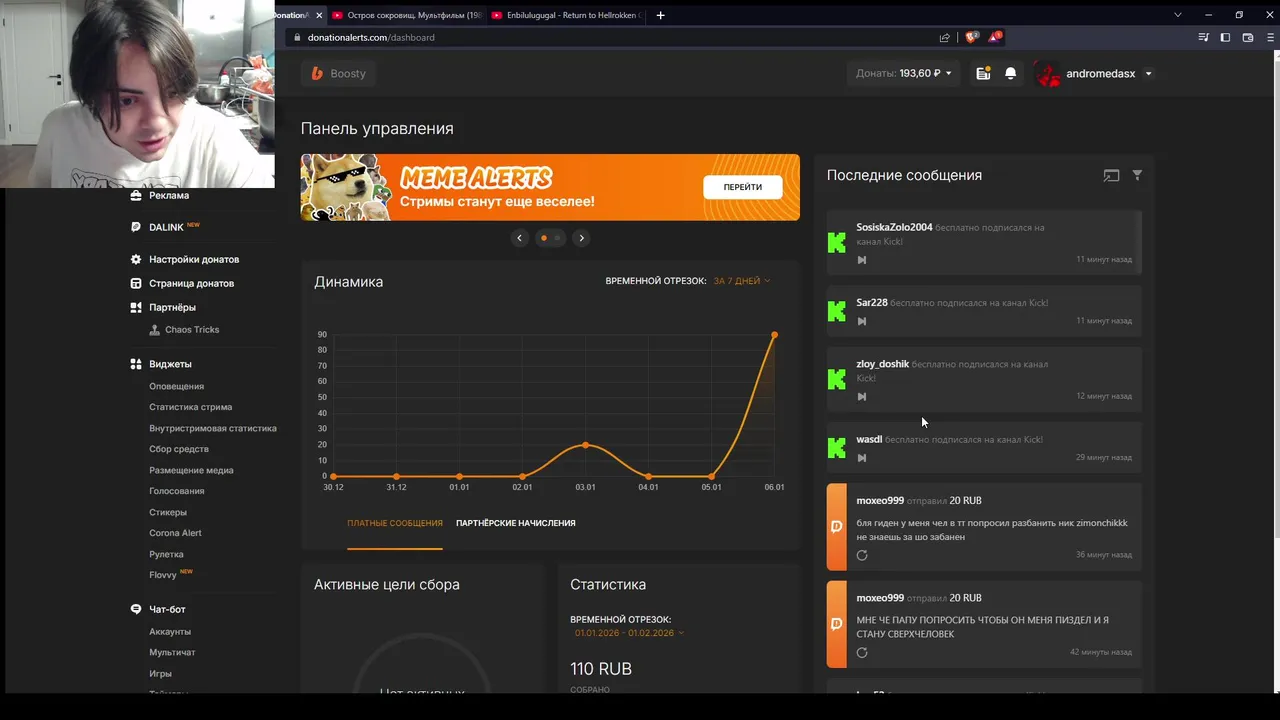This screenshot has height=720, width=1280.
Task: Open Игры under Чат-бот
Action: point(160,673)
